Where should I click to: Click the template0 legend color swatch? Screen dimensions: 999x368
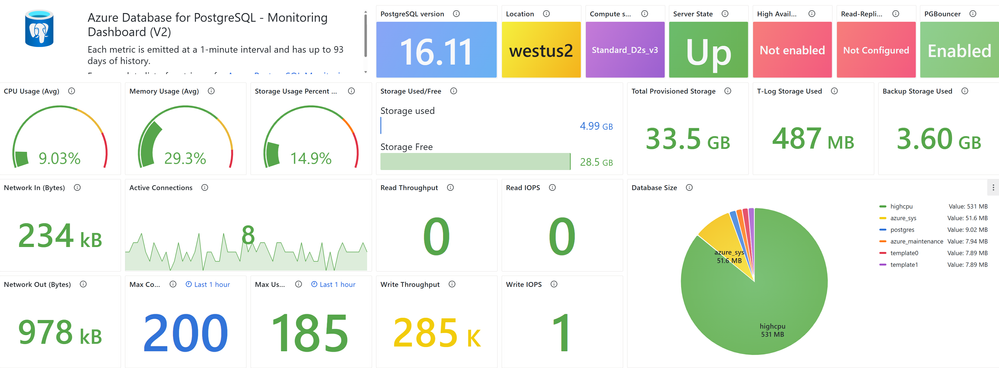click(882, 253)
